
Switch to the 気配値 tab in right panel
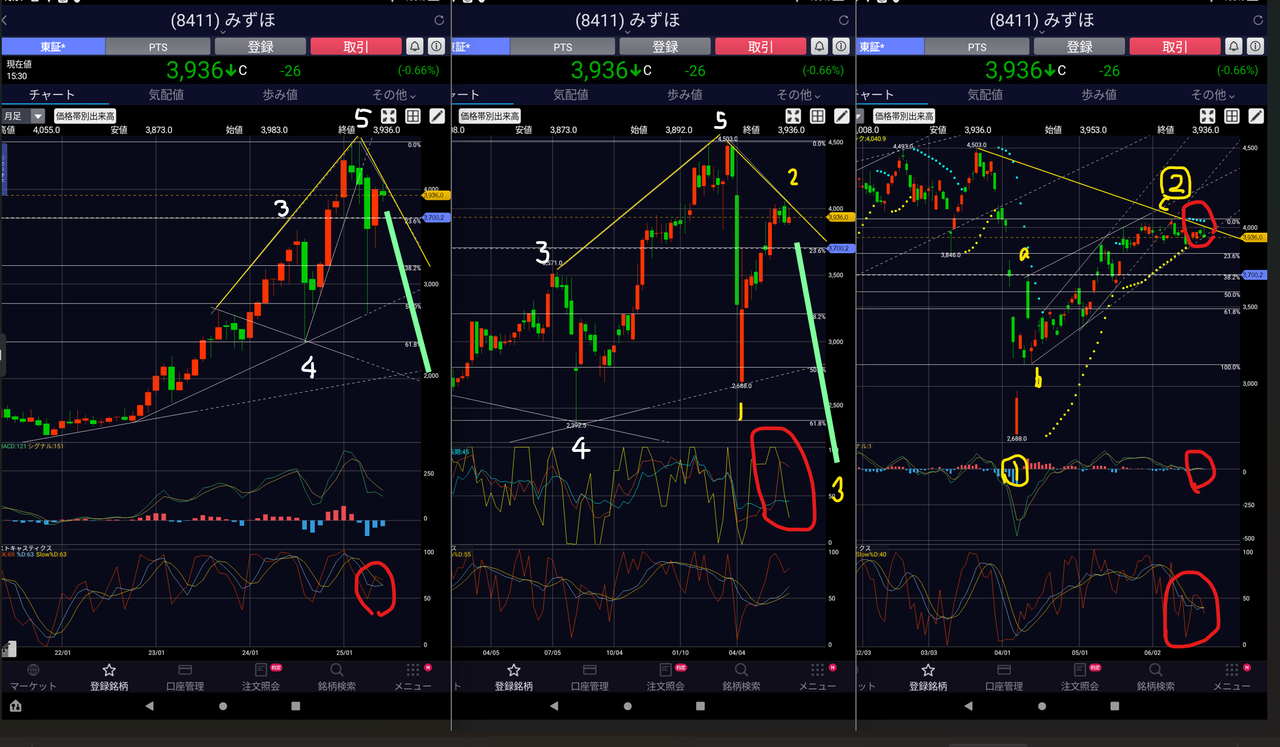pos(985,94)
